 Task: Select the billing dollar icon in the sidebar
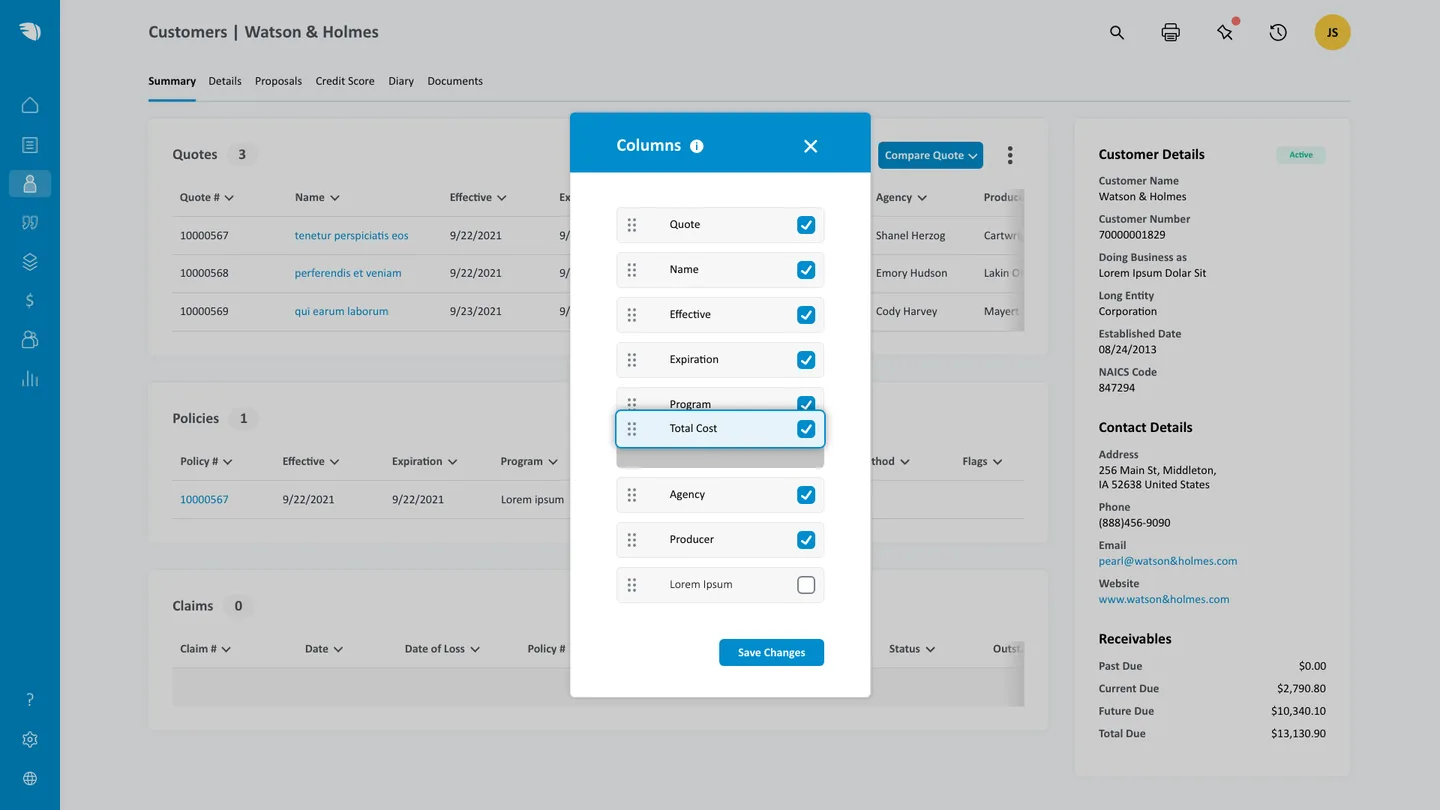point(29,300)
